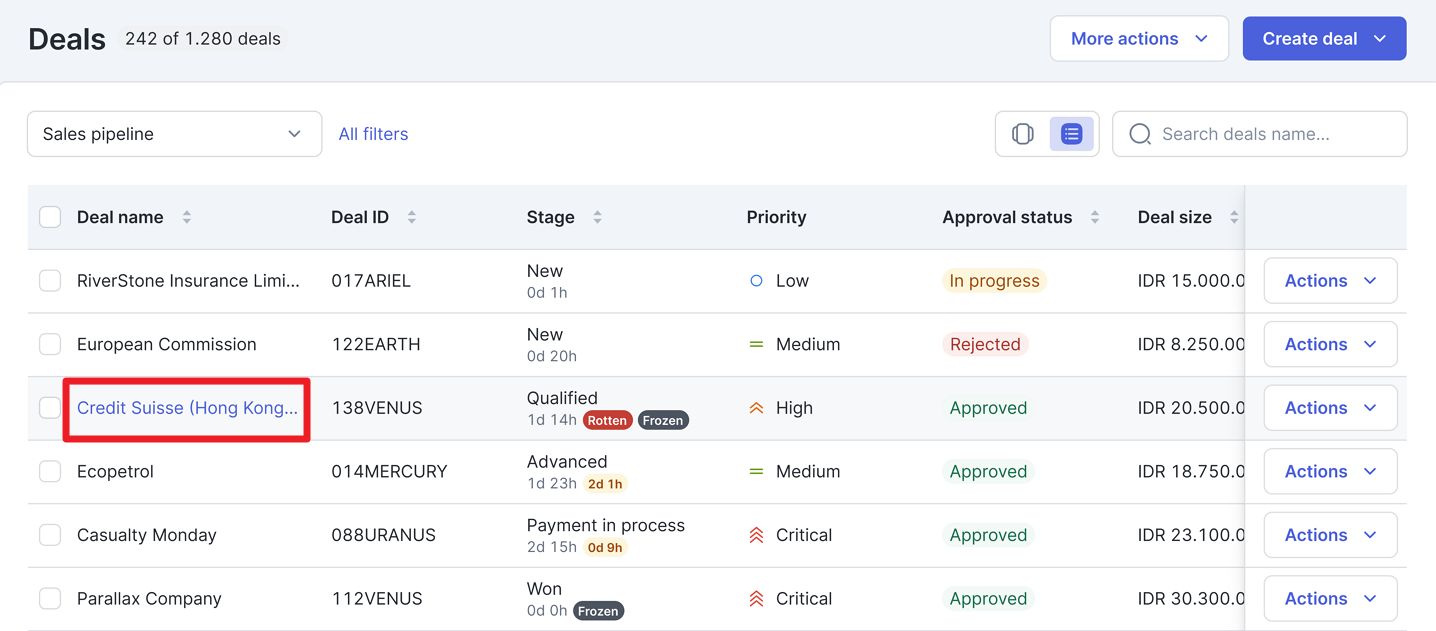Click Critical priority icon on Casualty Monday row
Screen dimensions: 1436x631
coord(756,535)
